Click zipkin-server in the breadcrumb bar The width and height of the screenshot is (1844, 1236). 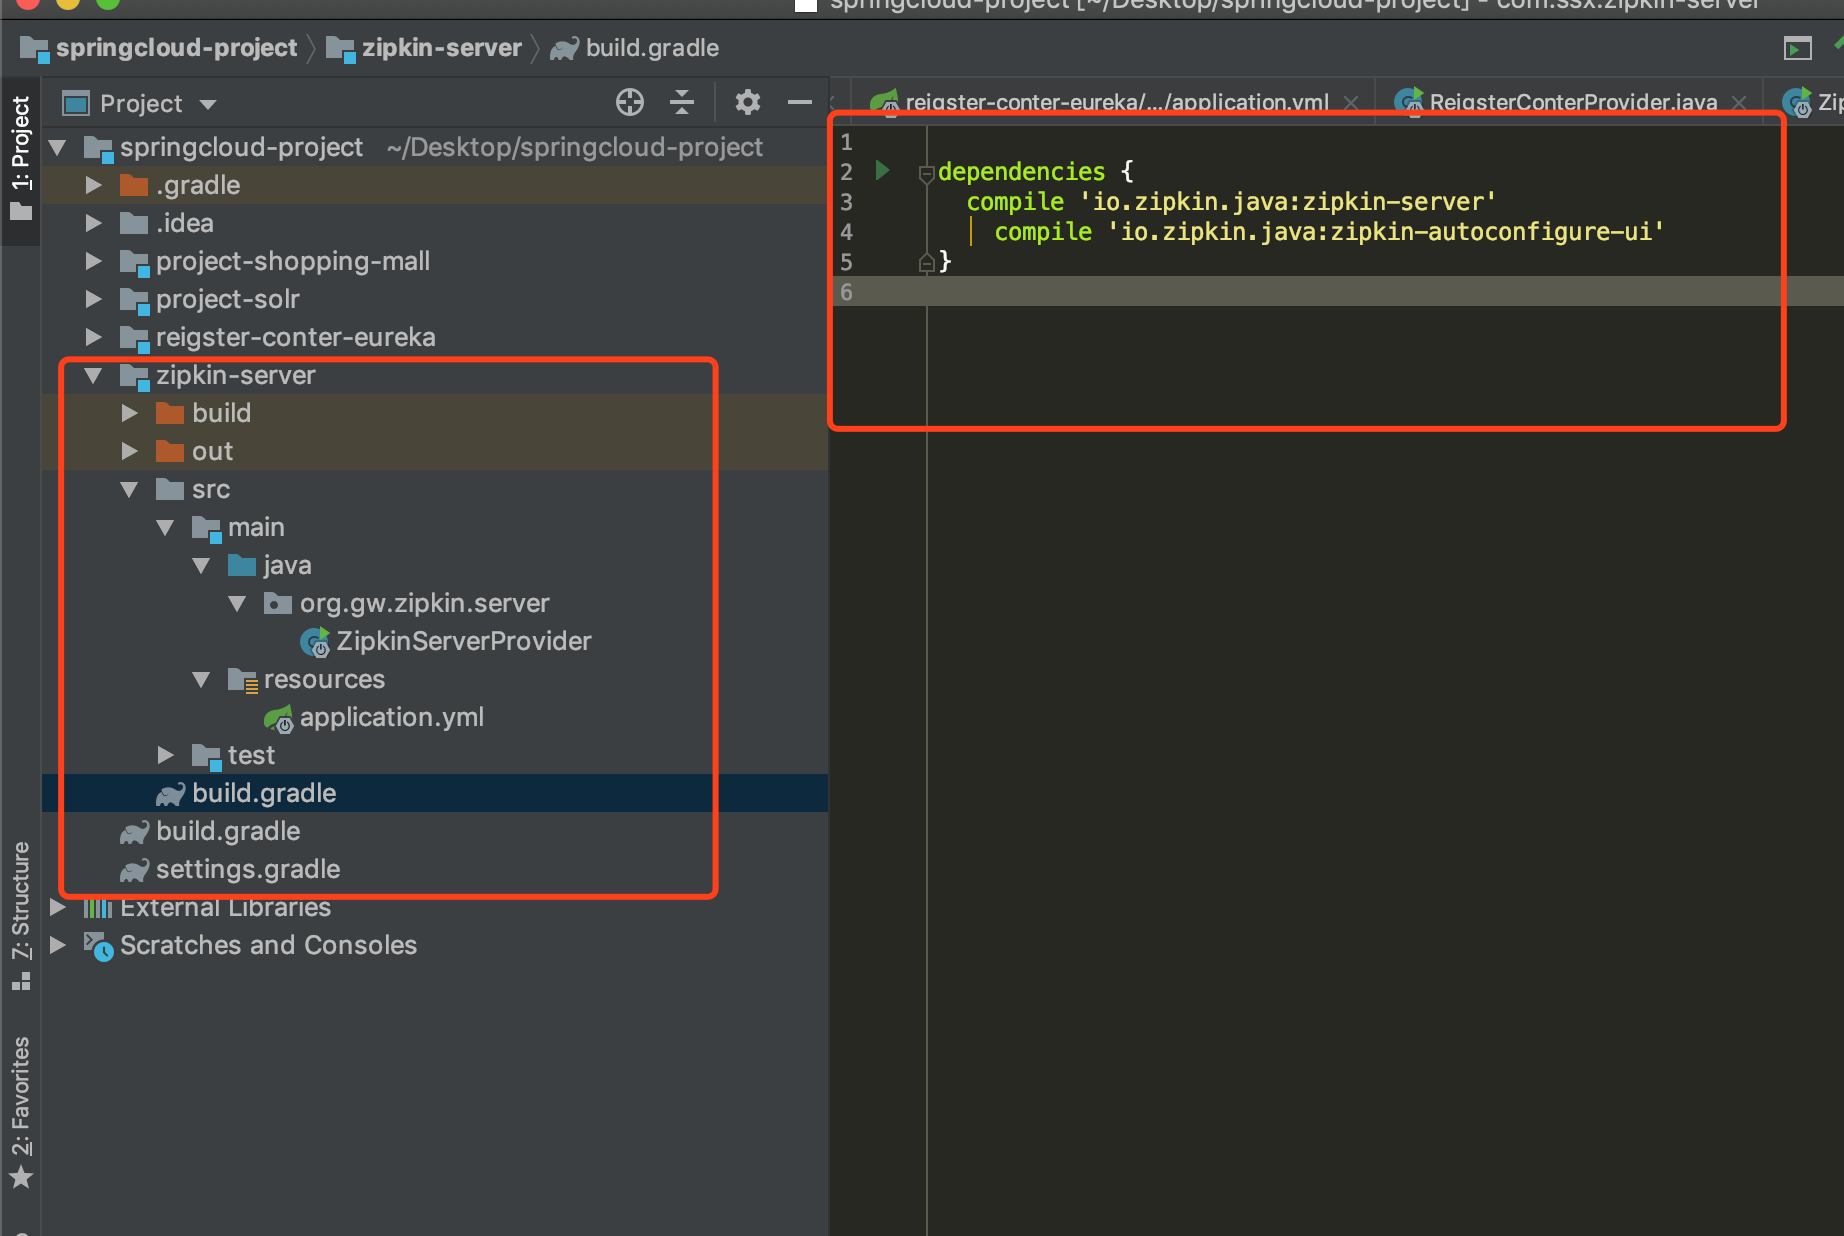click(x=441, y=48)
